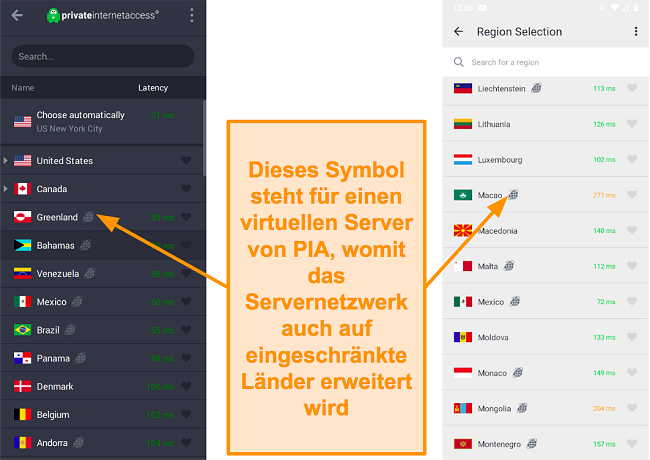Click Malta's virtual server globe icon
Image resolution: width=650 pixels, height=460 pixels.
click(x=509, y=266)
